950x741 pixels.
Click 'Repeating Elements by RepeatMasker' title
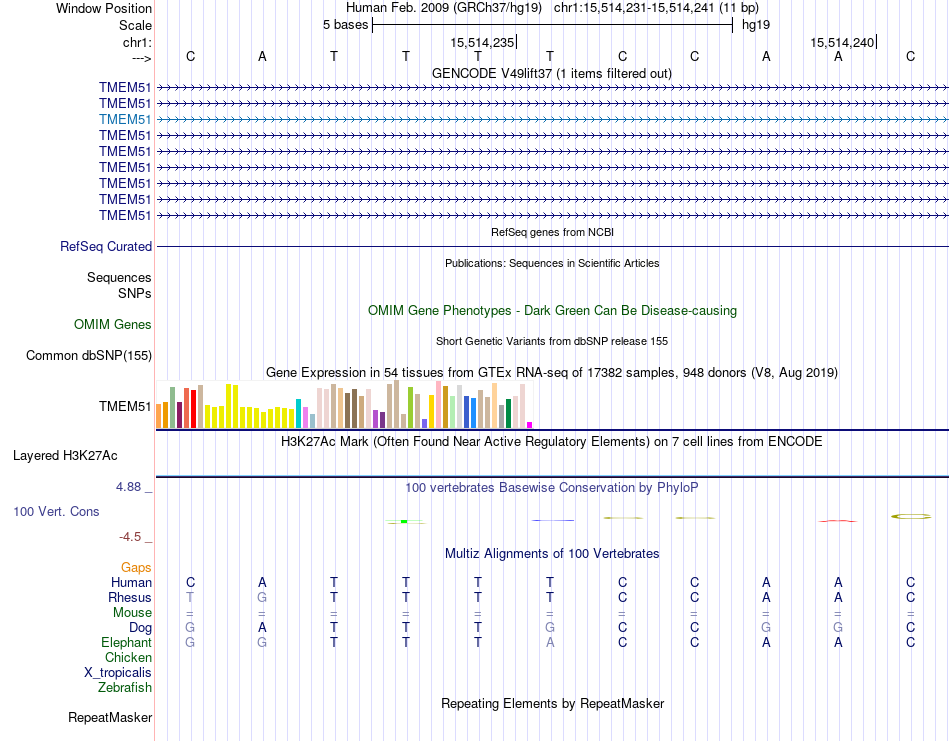coord(552,703)
